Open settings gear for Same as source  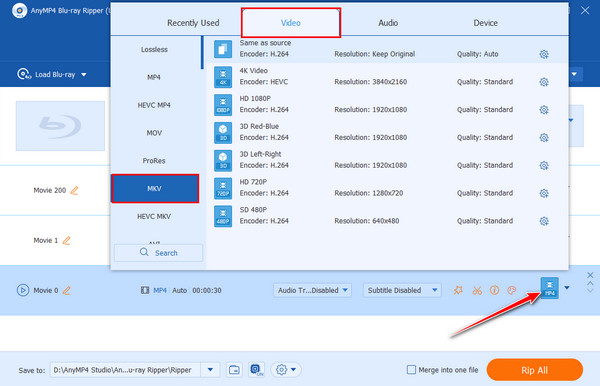[544, 54]
